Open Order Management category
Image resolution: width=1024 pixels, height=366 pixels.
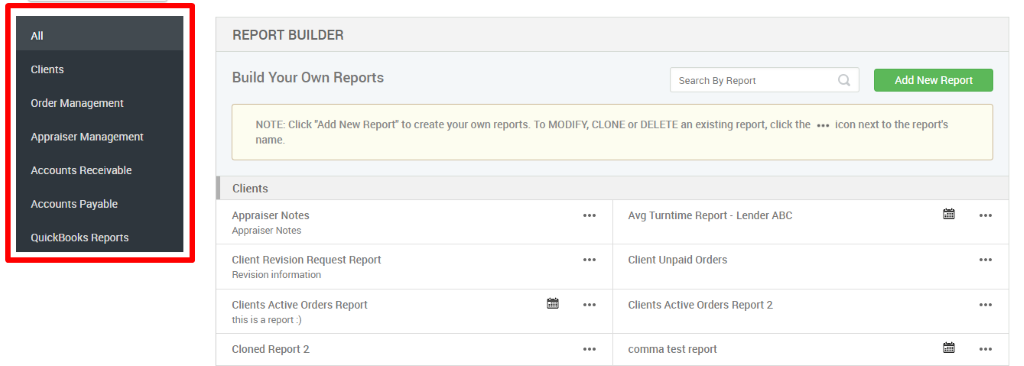click(100, 103)
